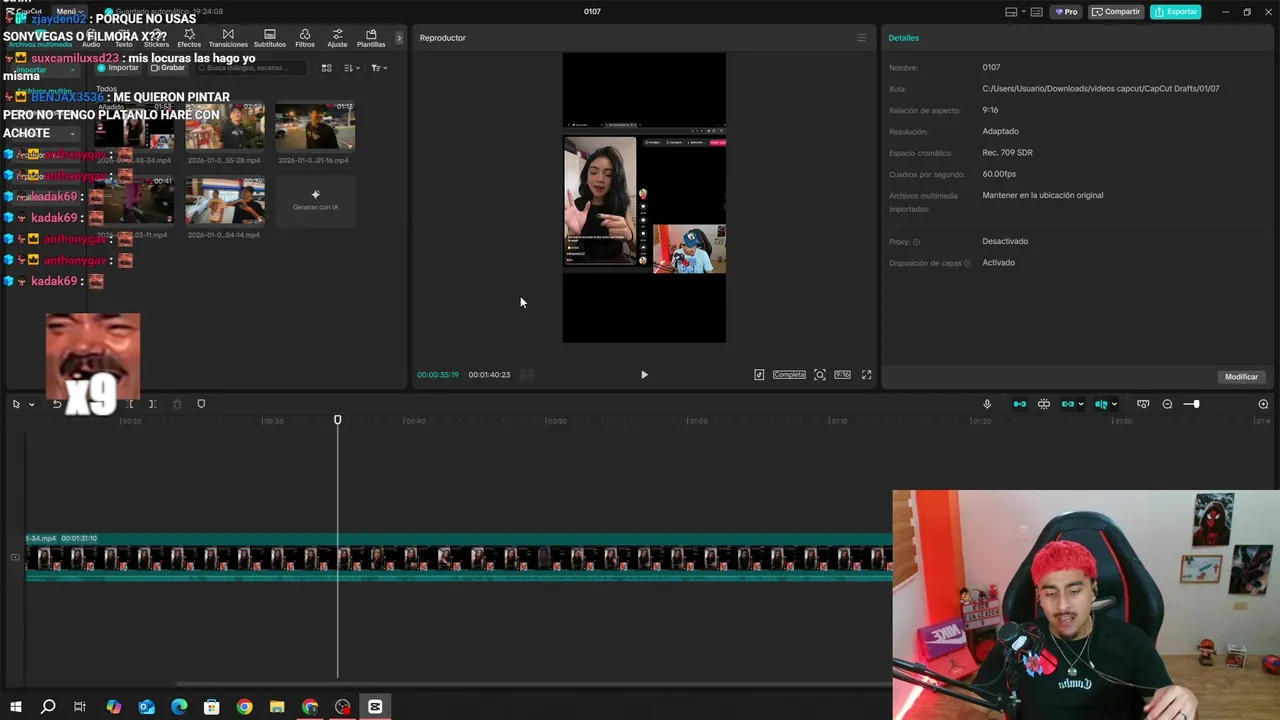Click the Mantener en la ubicación original value
This screenshot has width=1280, height=720.
[1043, 195]
